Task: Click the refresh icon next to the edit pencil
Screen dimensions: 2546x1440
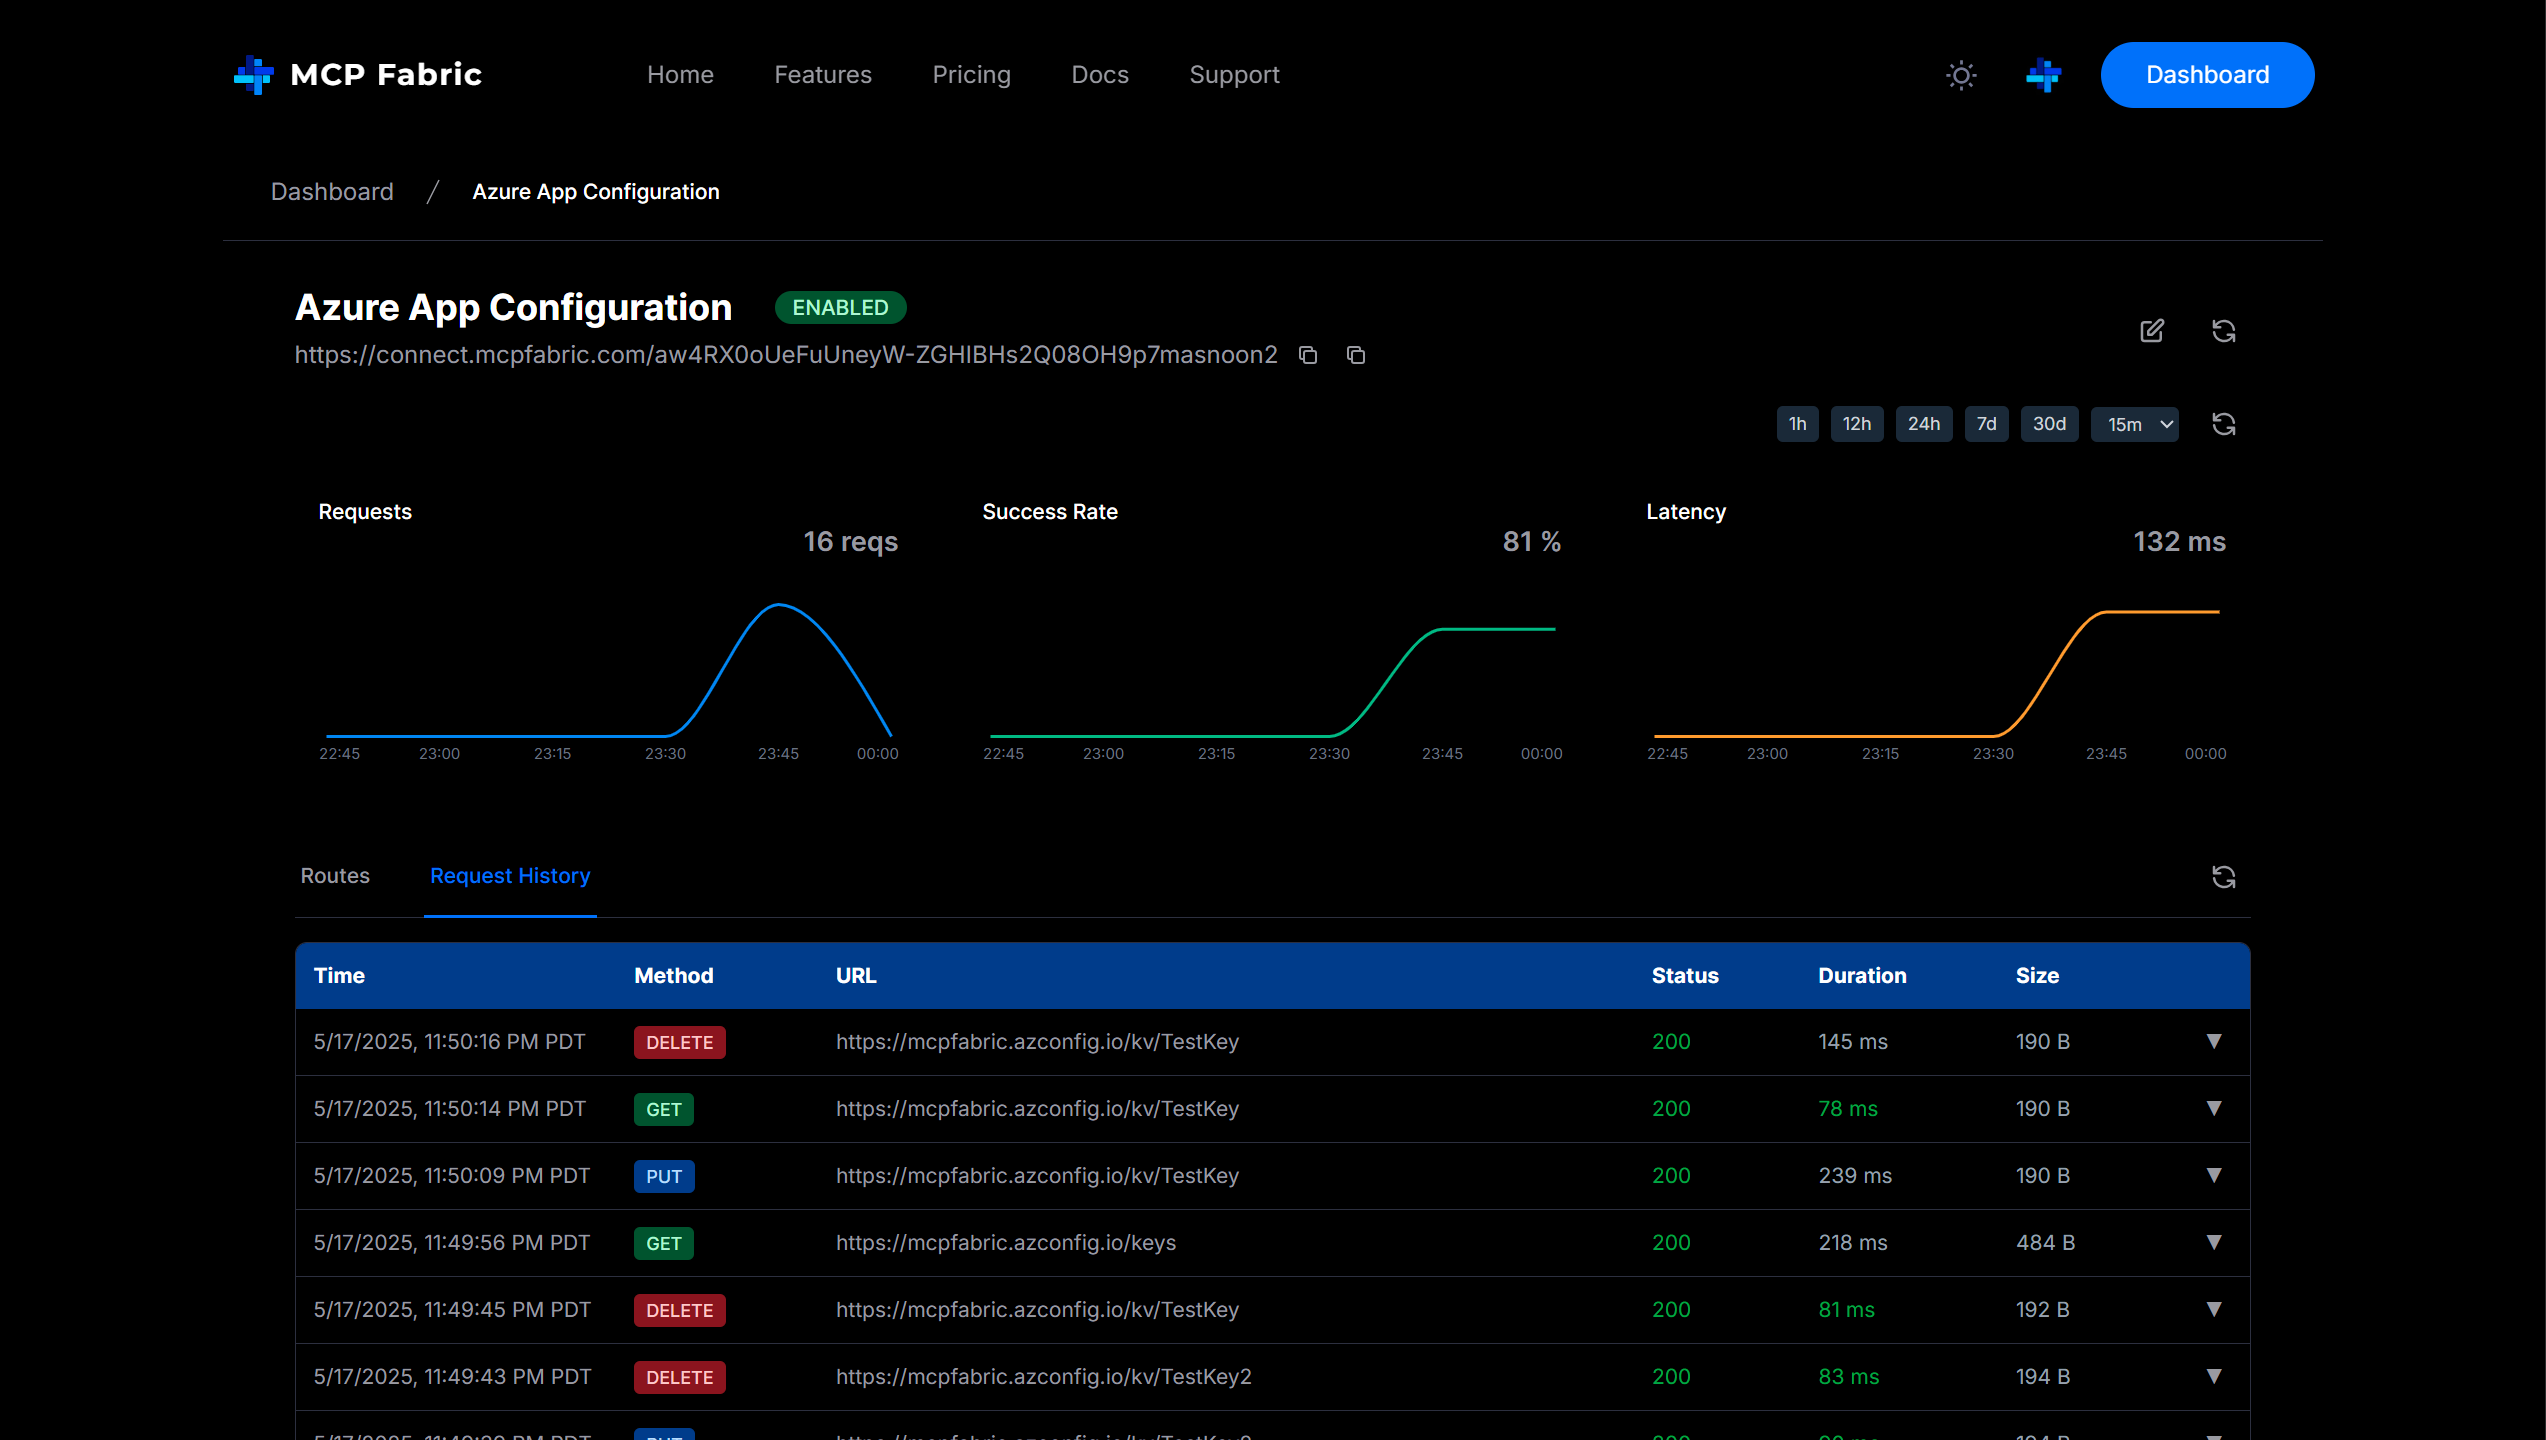Action: 2223,331
